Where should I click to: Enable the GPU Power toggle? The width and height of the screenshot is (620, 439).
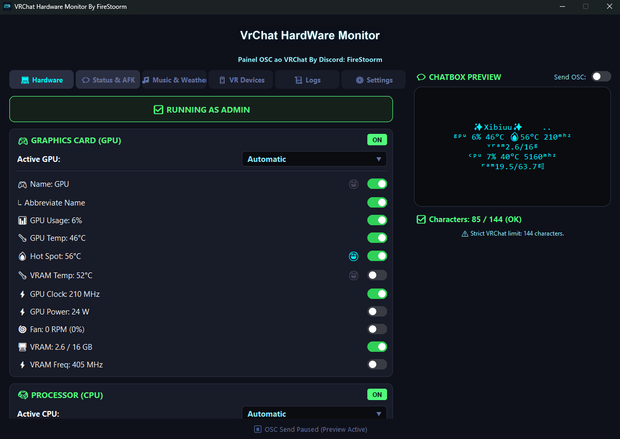(377, 312)
